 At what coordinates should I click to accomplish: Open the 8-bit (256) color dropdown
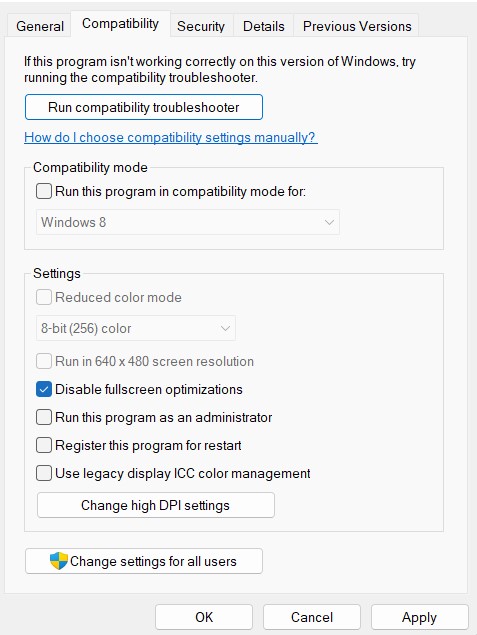point(136,328)
